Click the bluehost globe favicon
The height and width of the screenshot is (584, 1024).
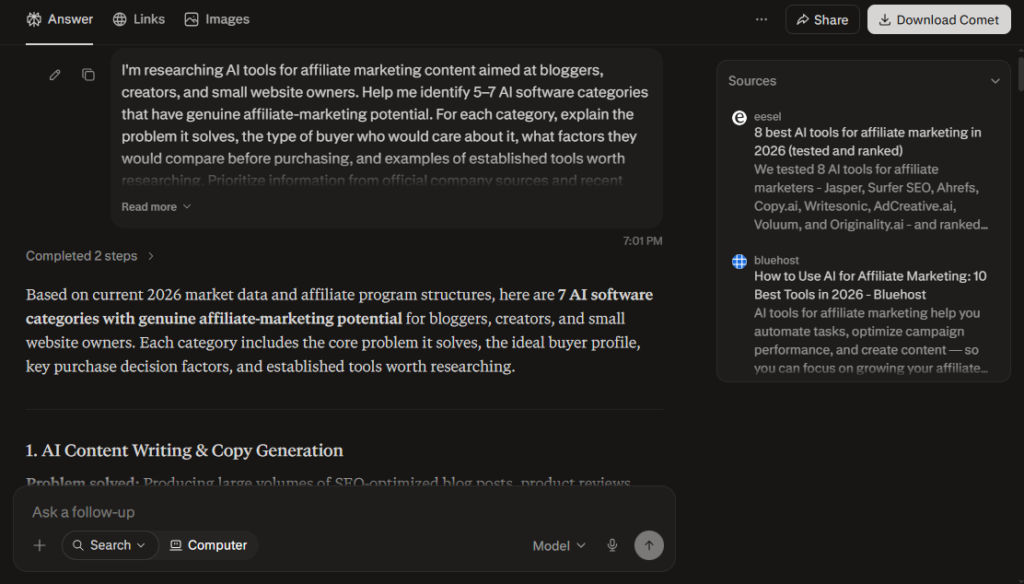[739, 261]
